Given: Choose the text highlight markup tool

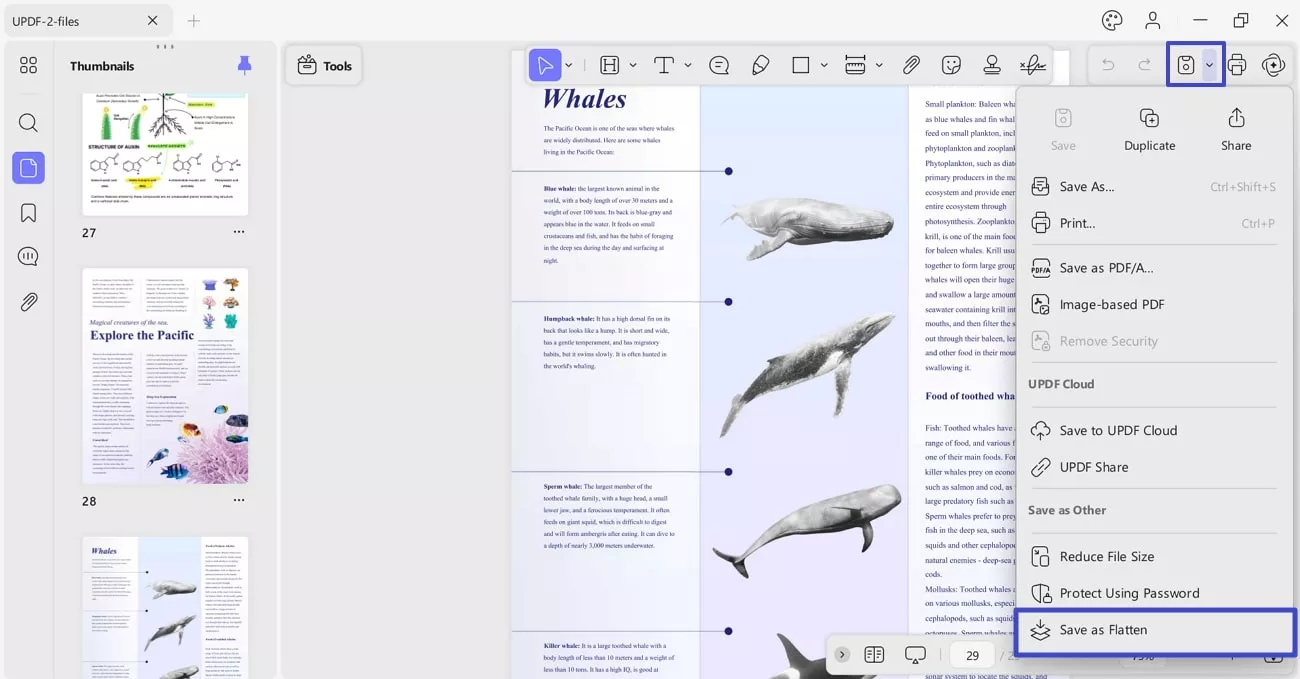Looking at the screenshot, I should tap(609, 65).
